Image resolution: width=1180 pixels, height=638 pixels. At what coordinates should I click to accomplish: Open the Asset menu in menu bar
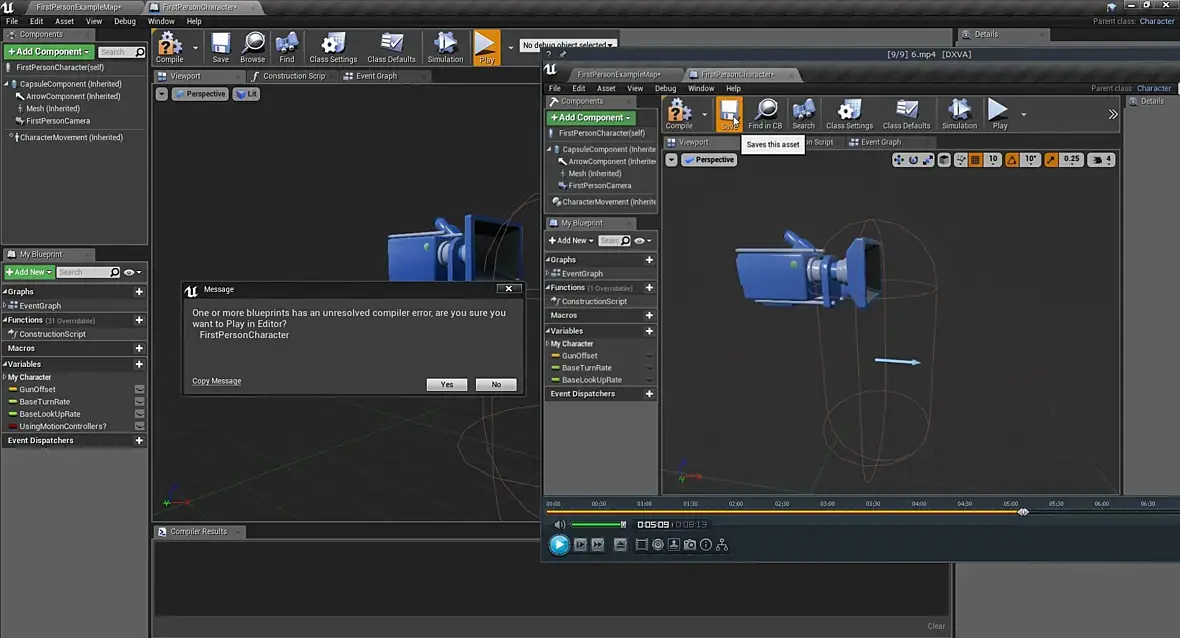pos(64,21)
